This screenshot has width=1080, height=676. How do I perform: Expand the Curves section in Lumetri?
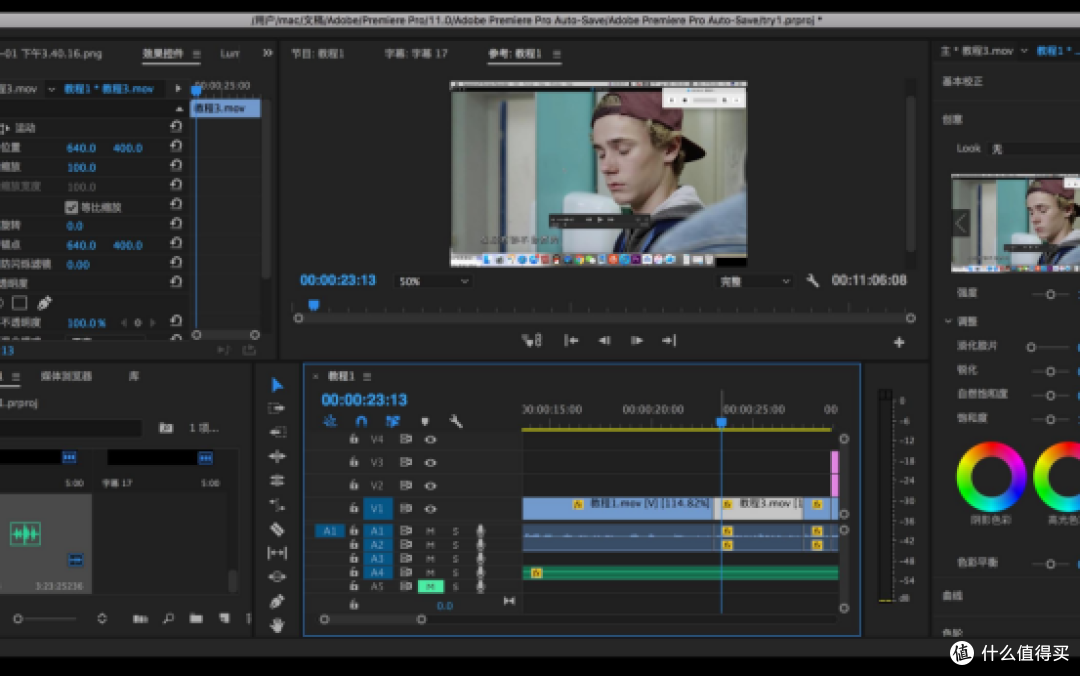[x=953, y=596]
